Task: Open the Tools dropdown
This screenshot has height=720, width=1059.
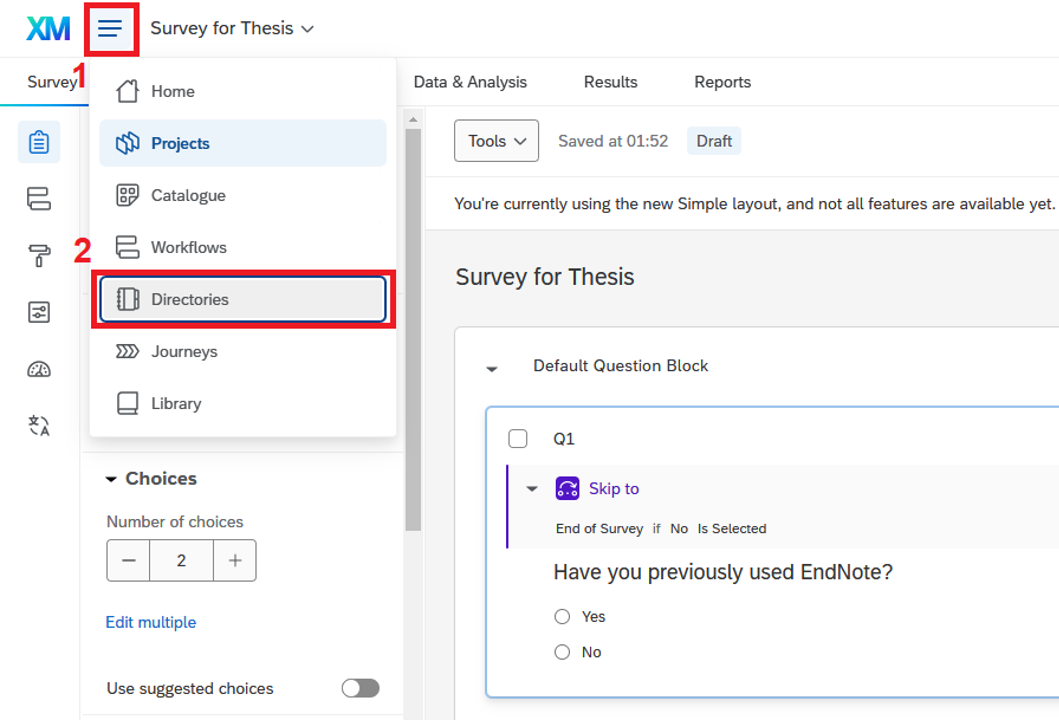Action: tap(496, 141)
